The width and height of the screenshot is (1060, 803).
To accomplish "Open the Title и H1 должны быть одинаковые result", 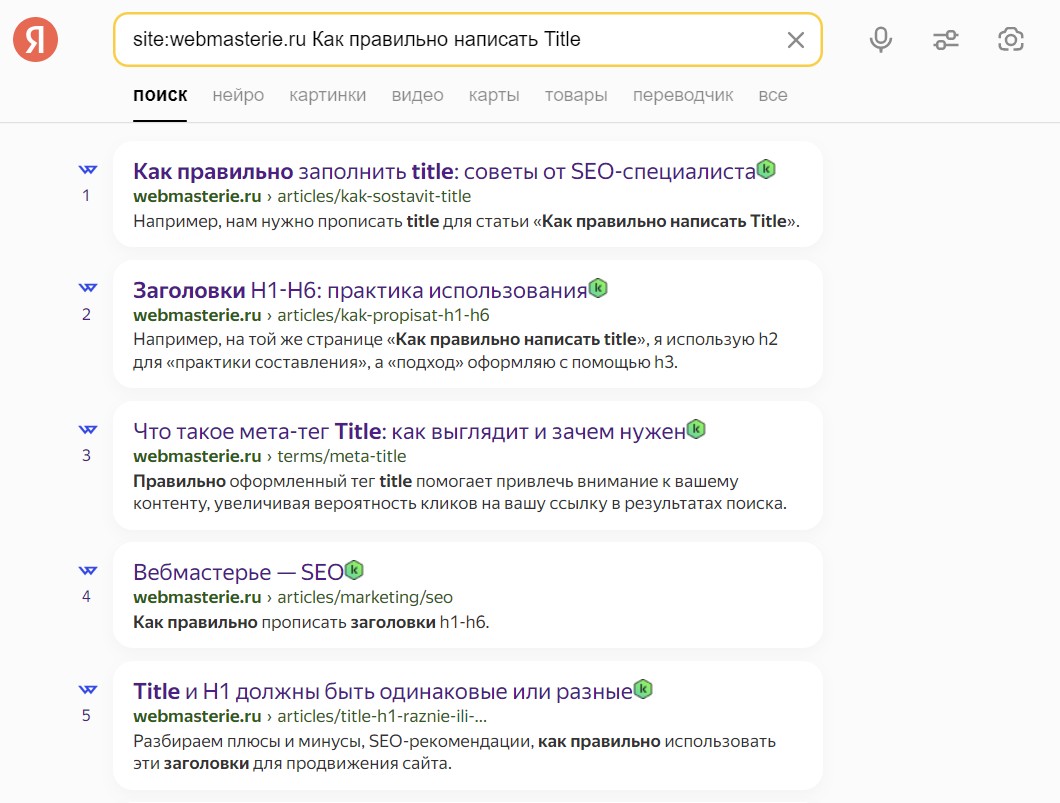I will pyautogui.click(x=382, y=691).
